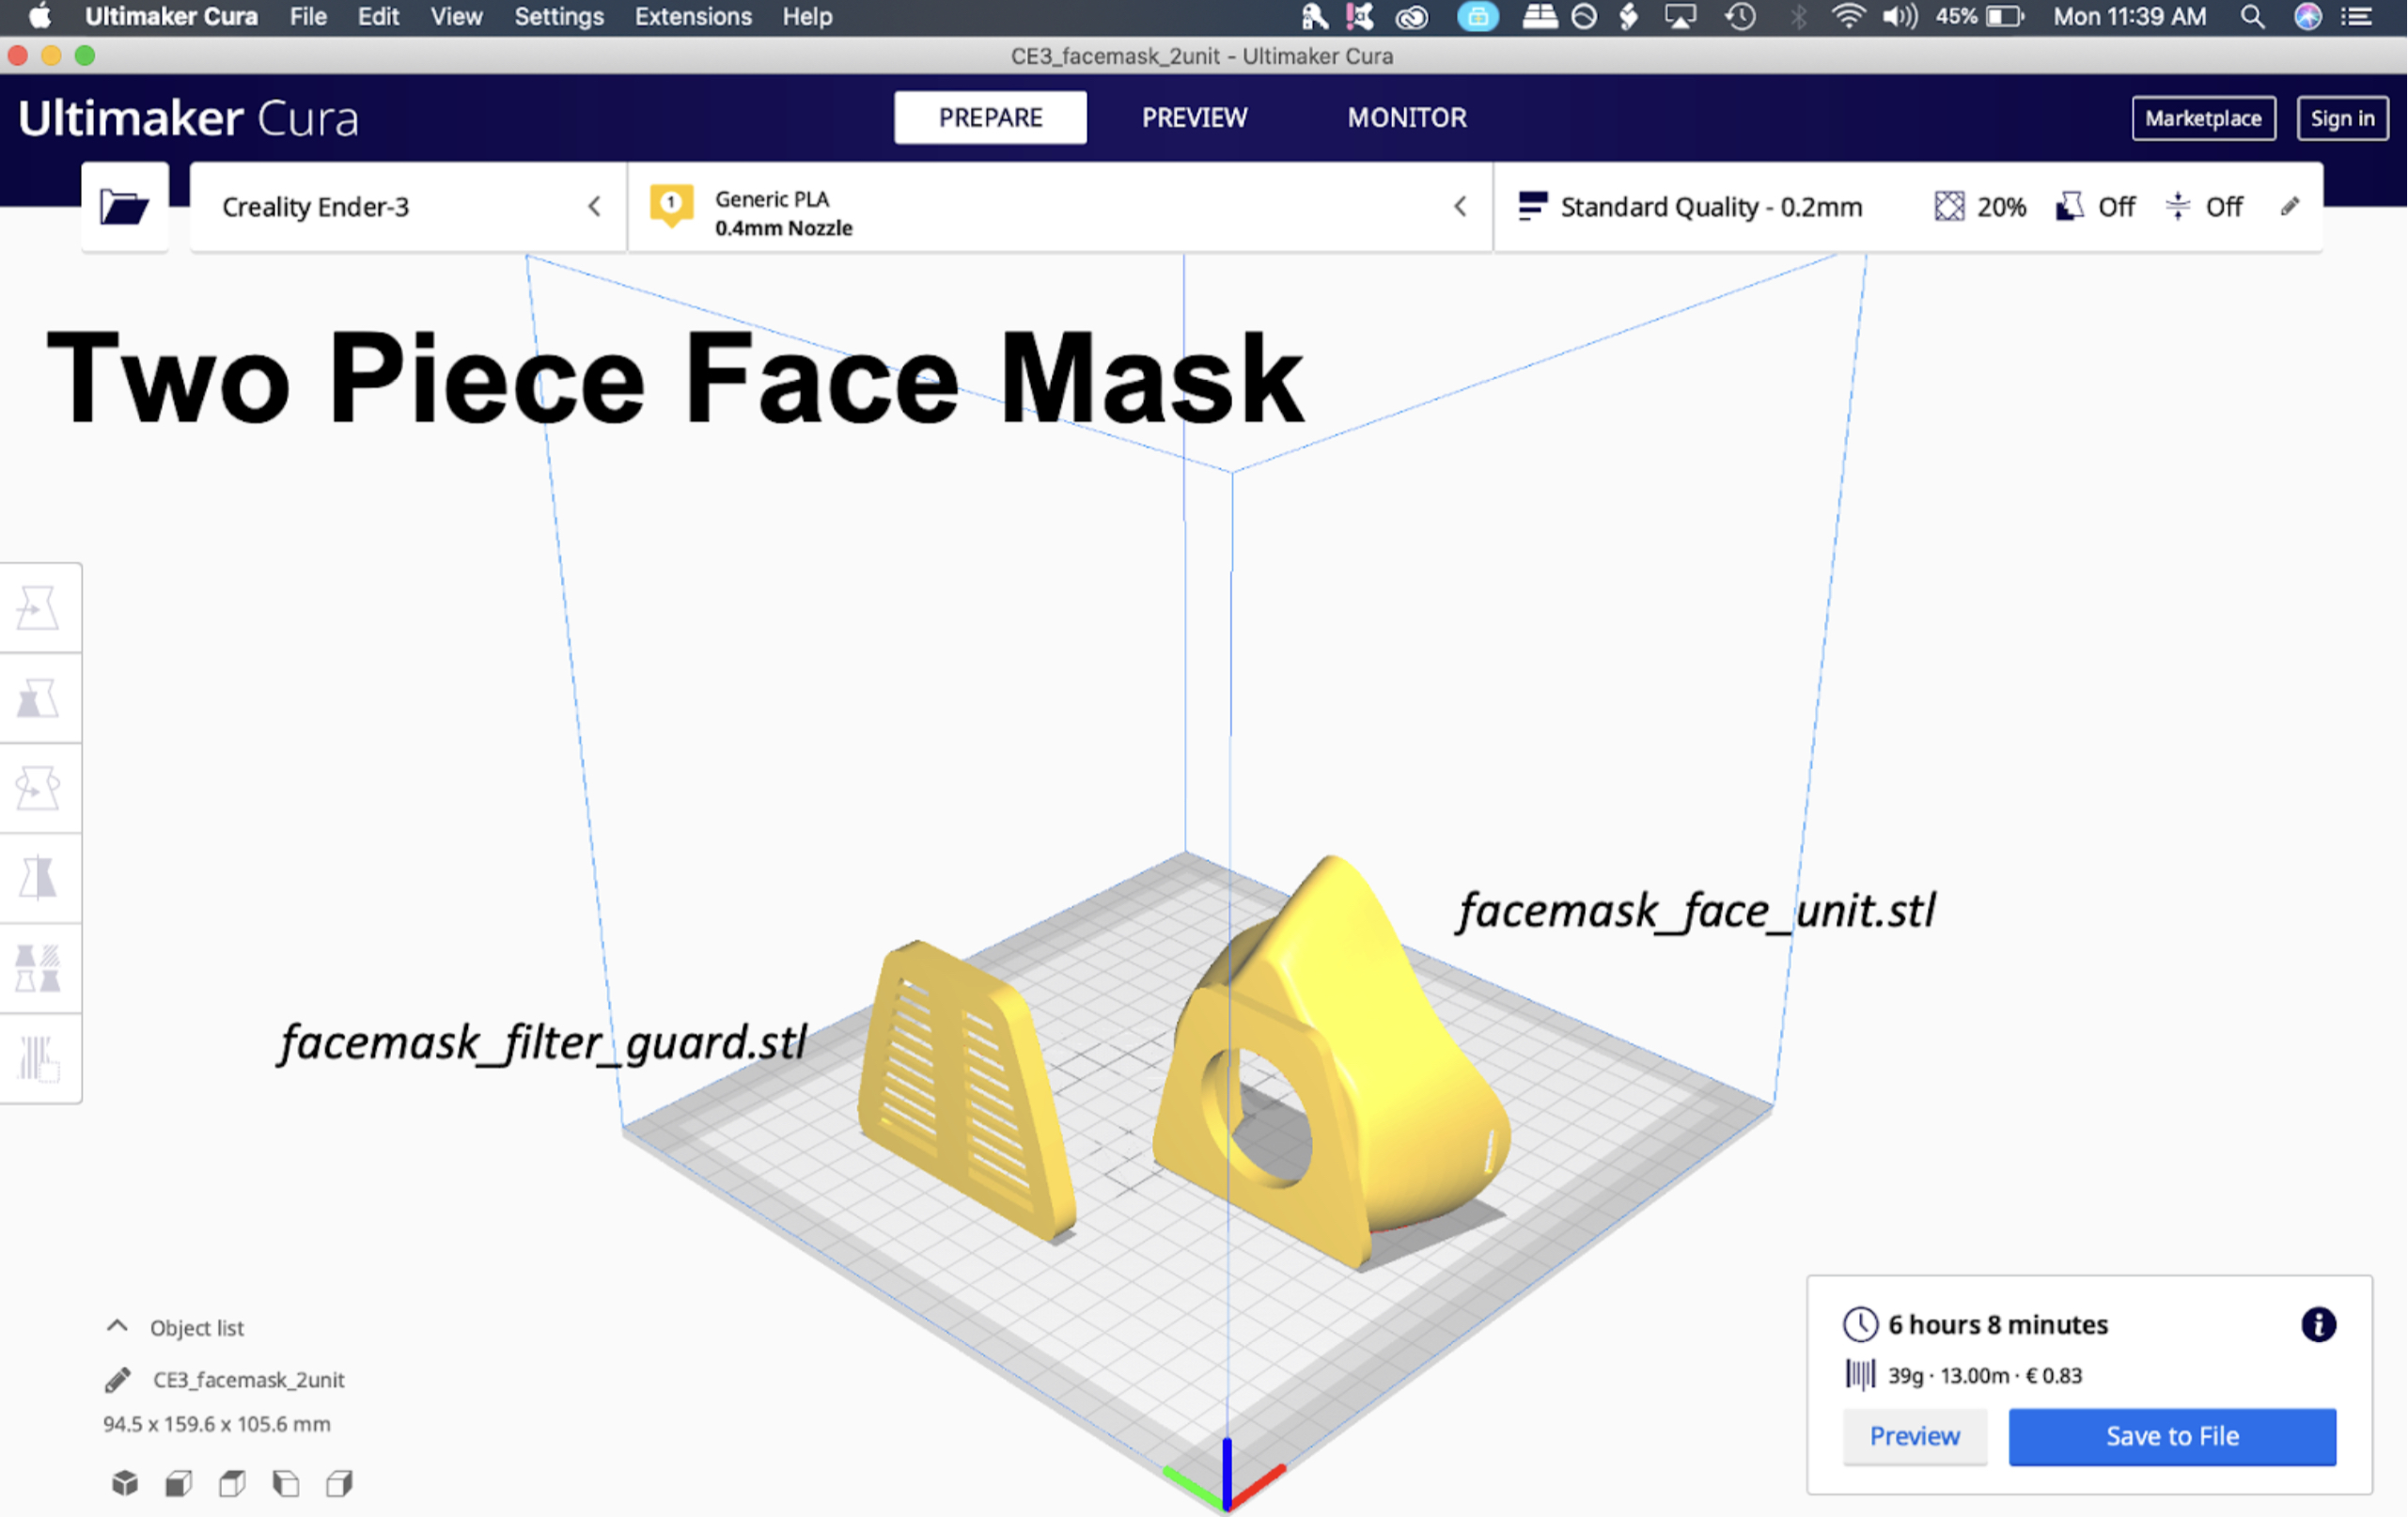
Task: Open the Ultimaker Cura application menu
Action: coord(171,17)
